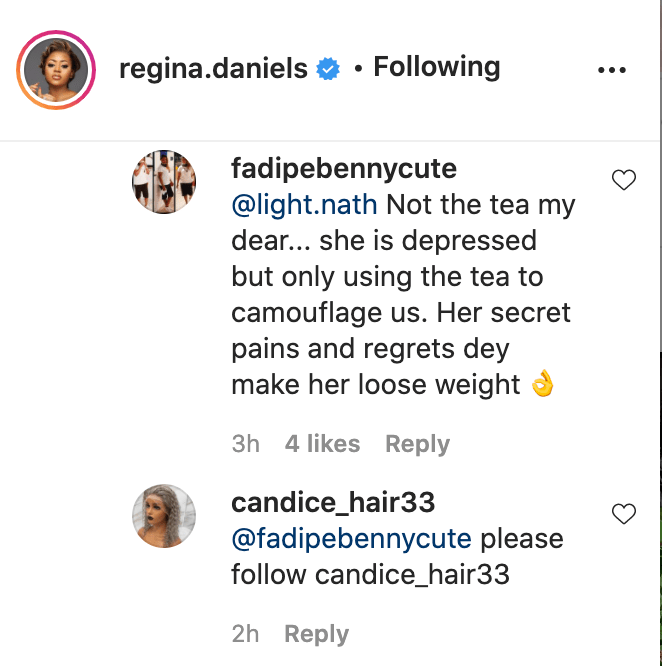Click the Following button in the header
662x666 pixels.
pos(436,68)
